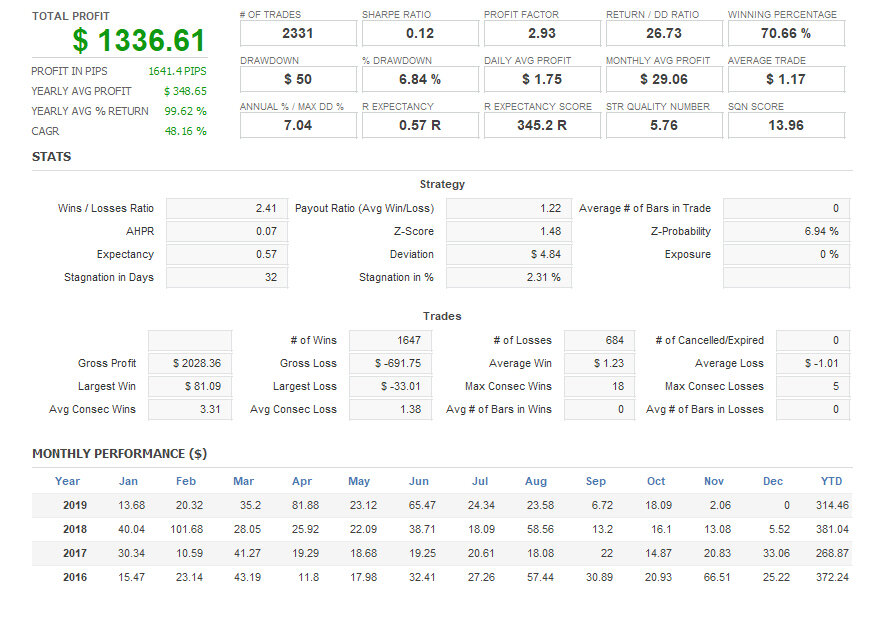Select the Feb column header
Viewport: 871px width, 621px height.
click(x=186, y=482)
